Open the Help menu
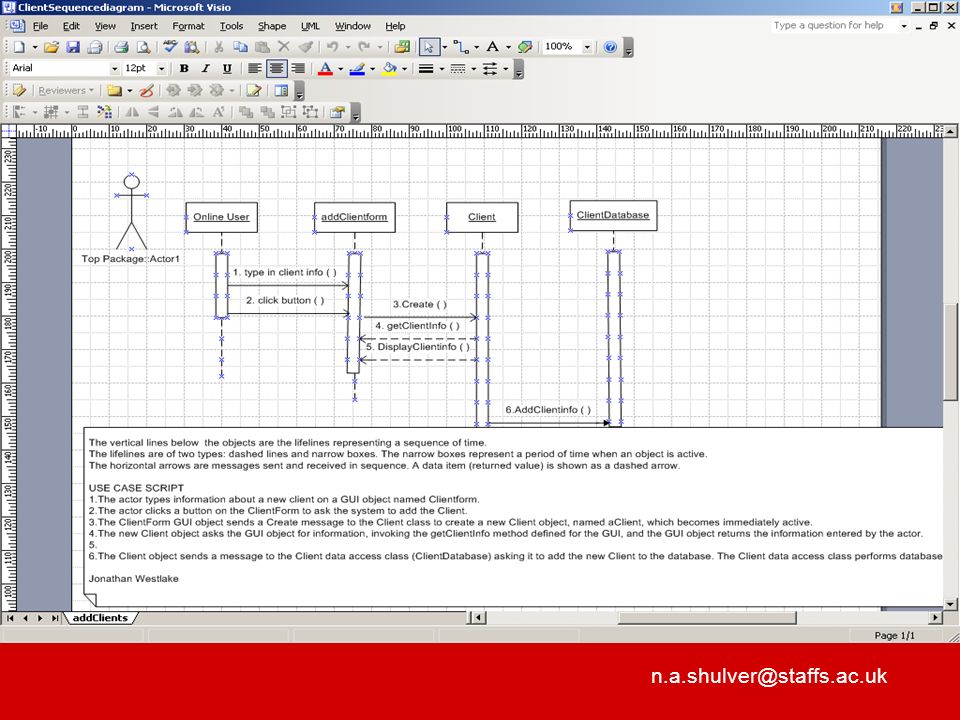Viewport: 960px width, 720px height. (395, 26)
